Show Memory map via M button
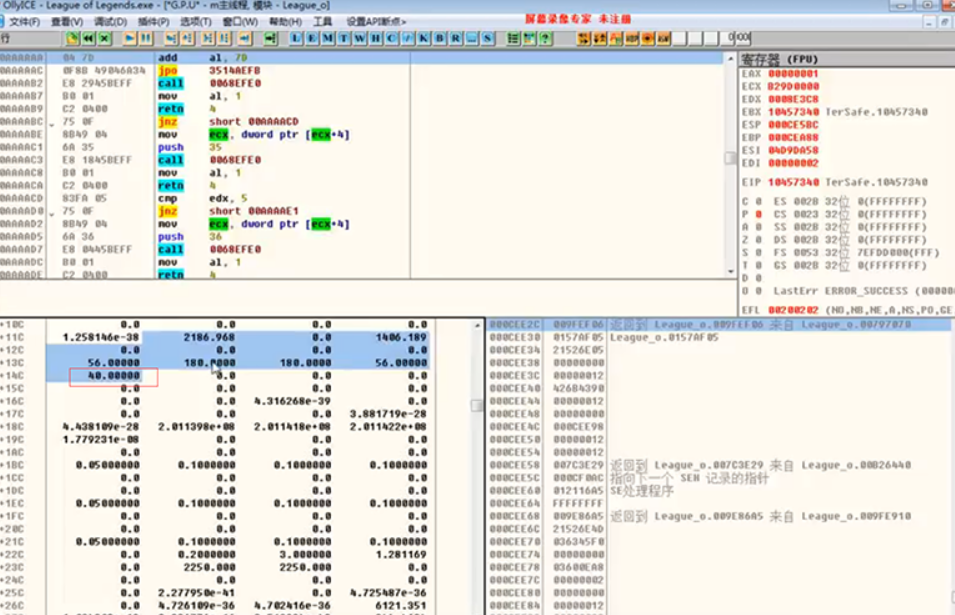This screenshot has height=615, width=955. pos(327,38)
